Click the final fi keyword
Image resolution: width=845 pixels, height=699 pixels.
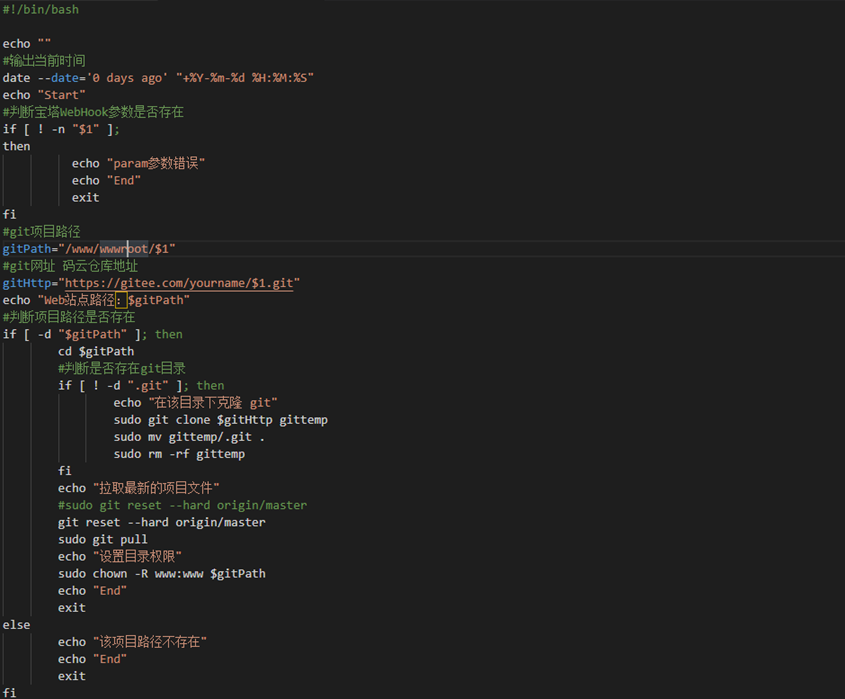tap(10, 693)
